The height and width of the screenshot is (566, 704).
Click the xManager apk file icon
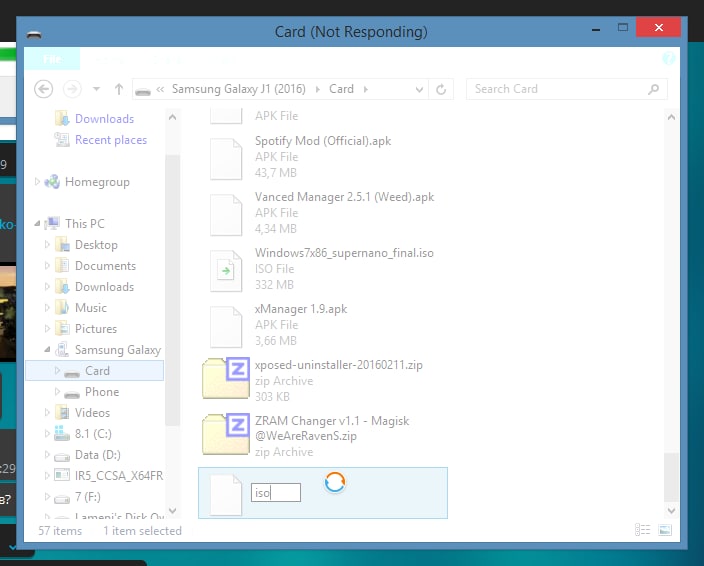226,327
